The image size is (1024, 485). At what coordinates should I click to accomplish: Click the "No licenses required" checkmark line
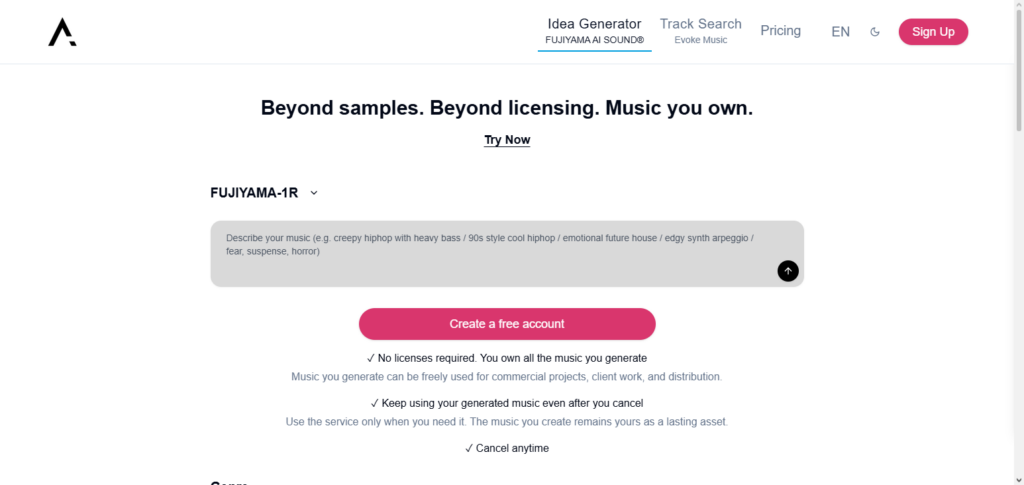(x=507, y=358)
